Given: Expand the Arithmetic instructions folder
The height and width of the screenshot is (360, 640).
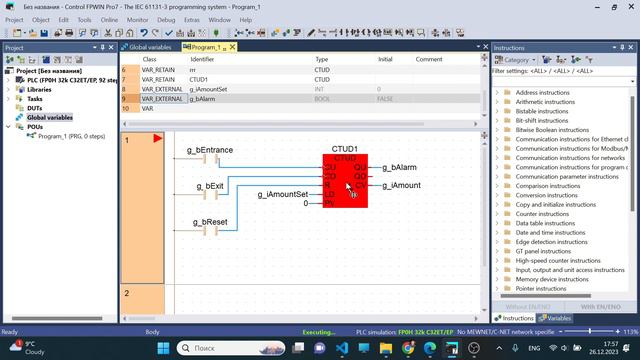Looking at the screenshot, I should pos(497,102).
